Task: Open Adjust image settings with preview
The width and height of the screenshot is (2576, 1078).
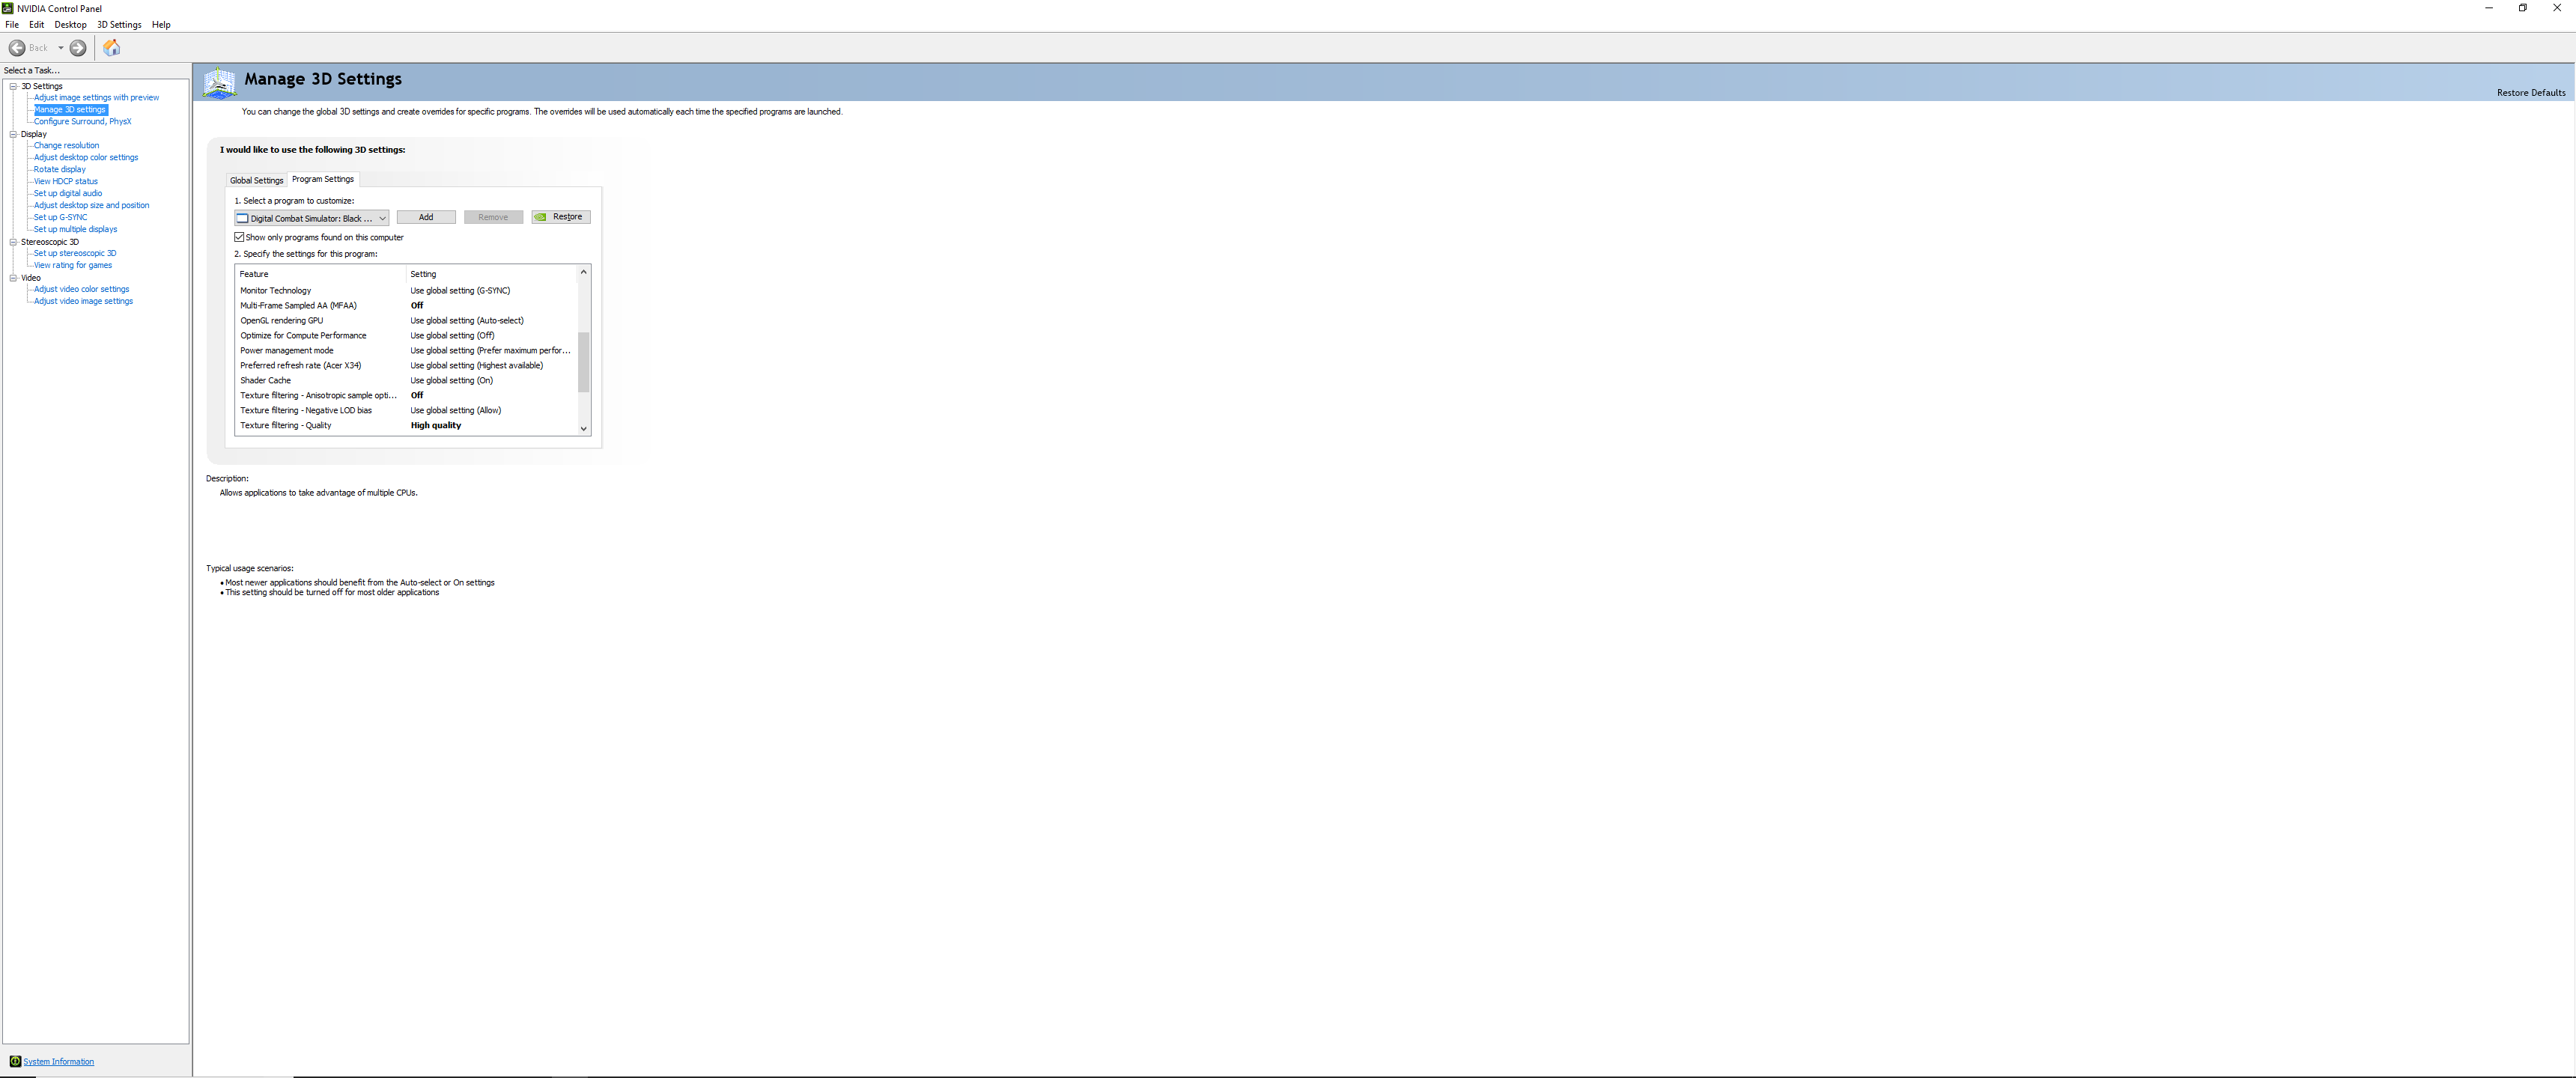Action: [x=96, y=98]
